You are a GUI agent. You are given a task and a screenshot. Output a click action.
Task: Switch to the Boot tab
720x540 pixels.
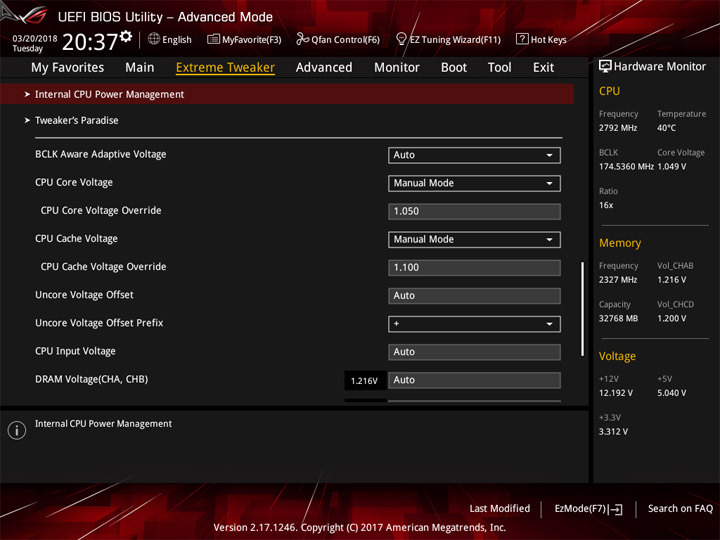coord(454,68)
